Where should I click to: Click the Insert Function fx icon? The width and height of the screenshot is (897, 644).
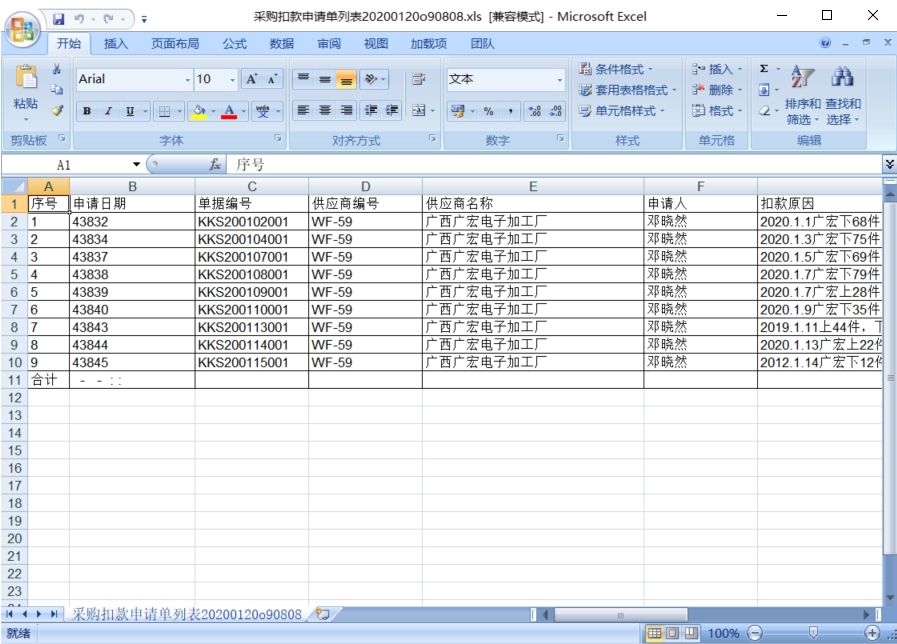[x=214, y=164]
